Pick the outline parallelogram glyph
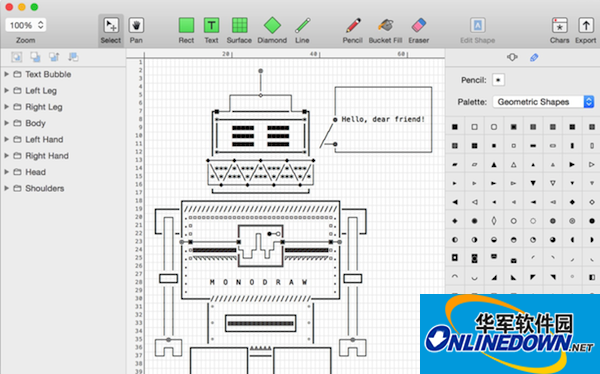 pyautogui.click(x=474, y=165)
